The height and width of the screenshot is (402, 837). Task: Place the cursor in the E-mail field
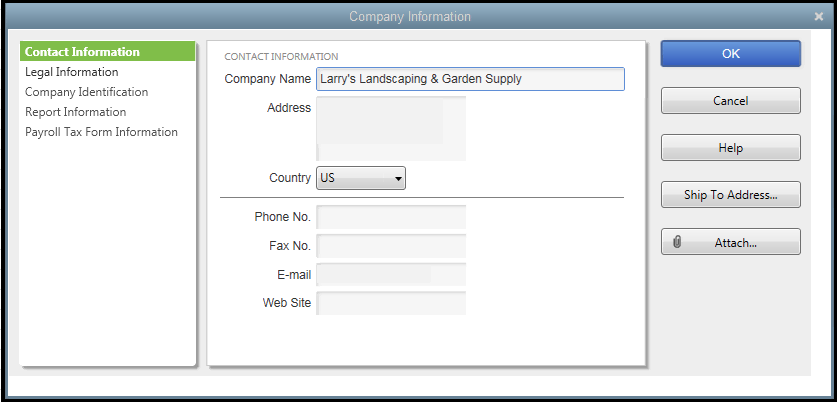pos(391,275)
